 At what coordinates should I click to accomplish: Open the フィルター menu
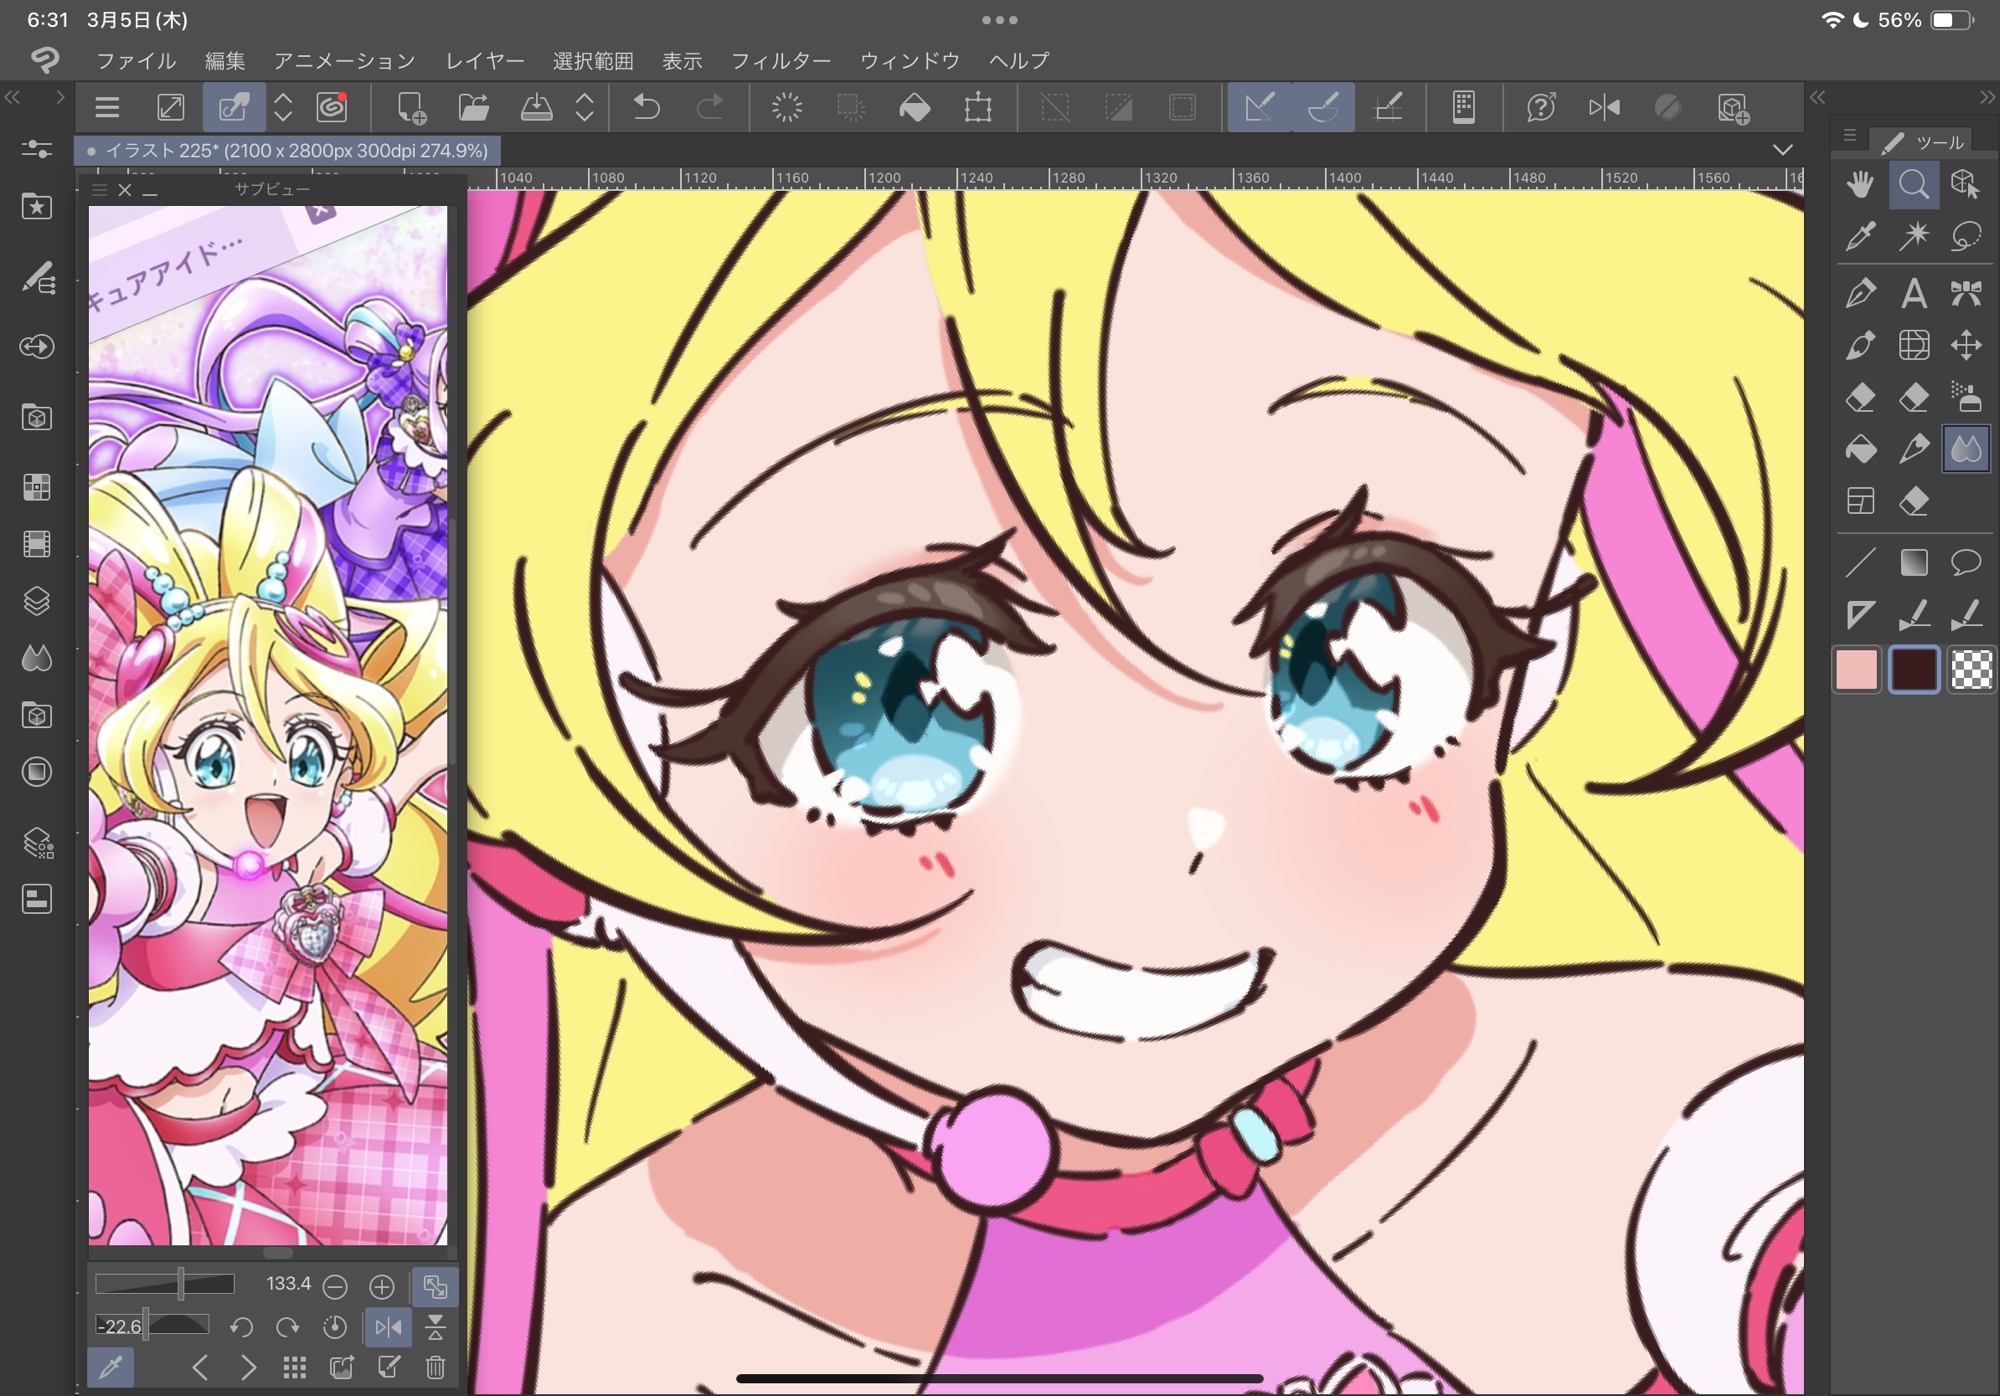pyautogui.click(x=781, y=61)
